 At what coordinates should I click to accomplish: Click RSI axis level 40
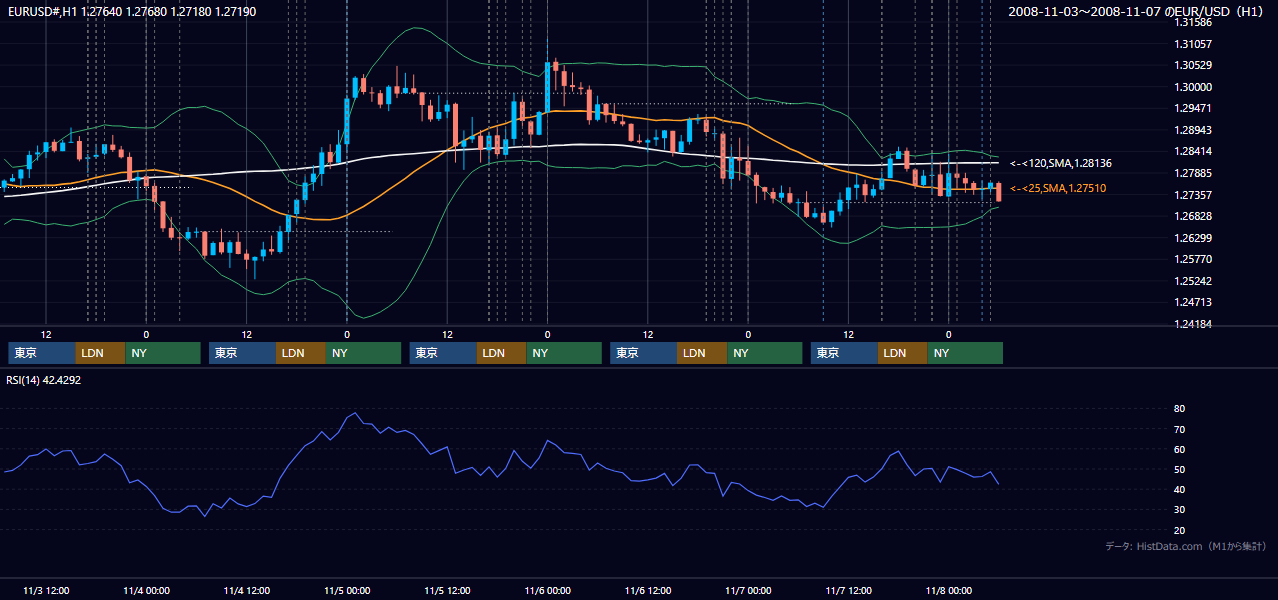[x=1180, y=489]
